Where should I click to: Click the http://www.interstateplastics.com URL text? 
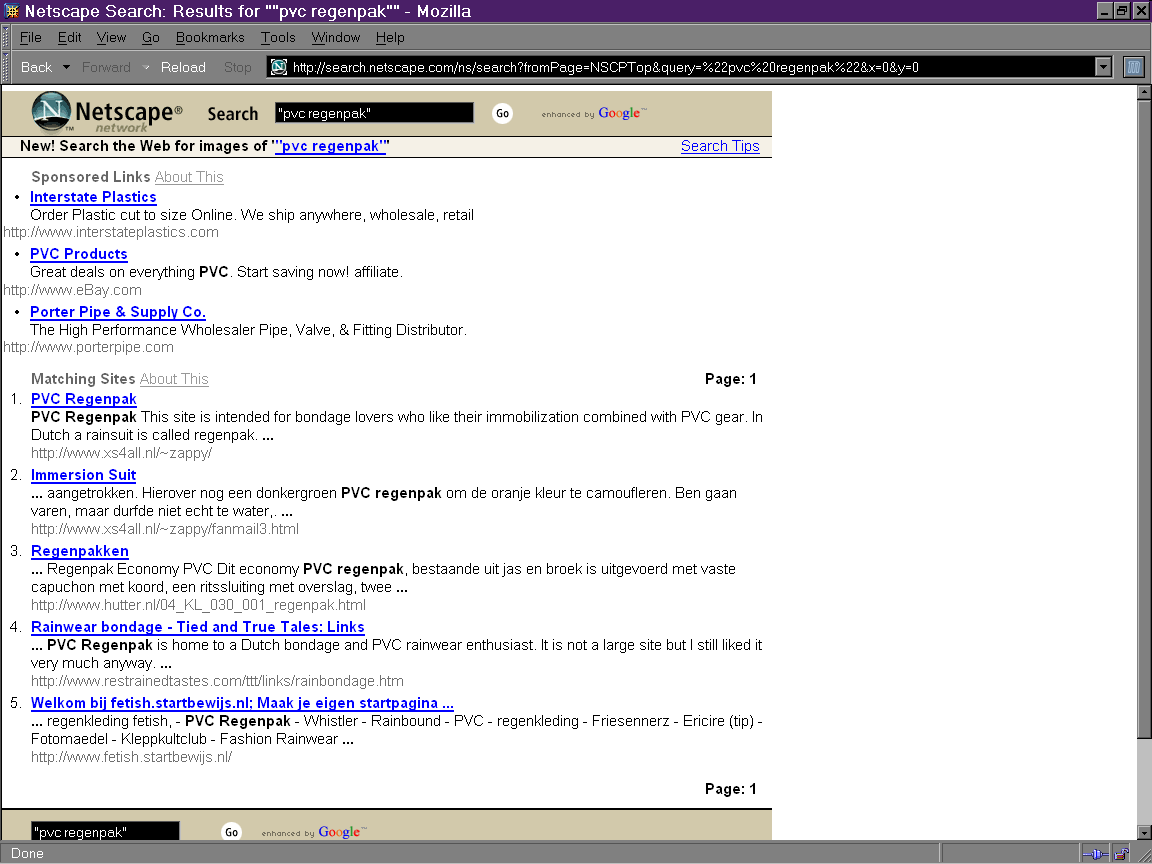(x=111, y=232)
